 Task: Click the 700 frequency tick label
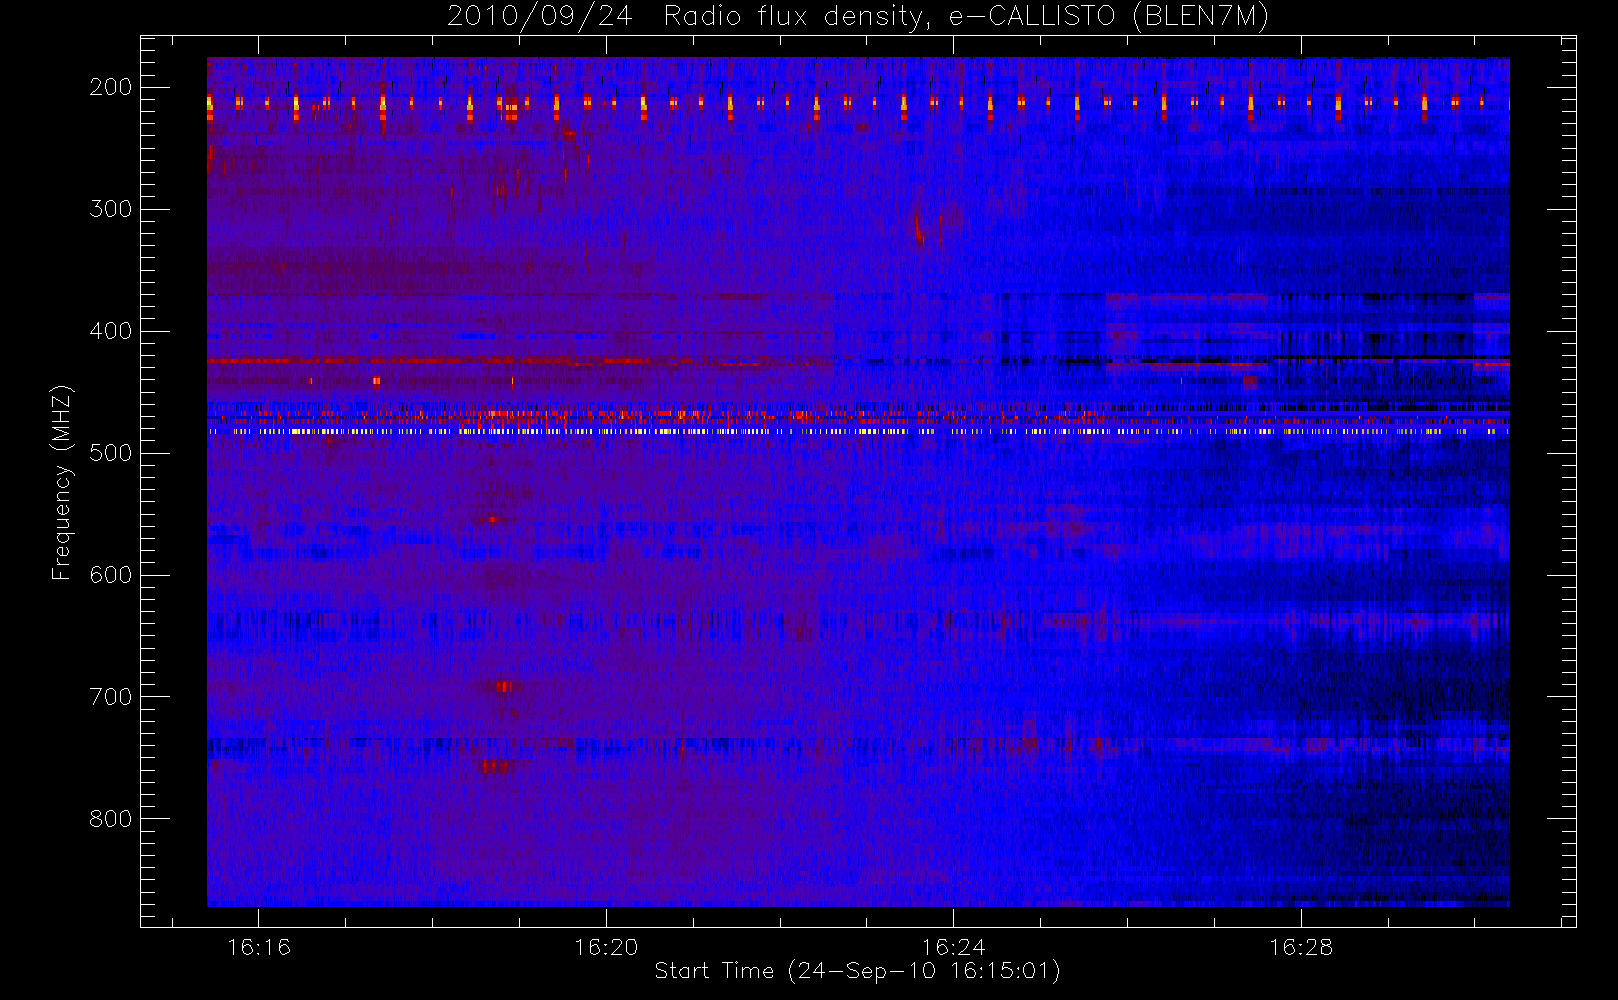[x=110, y=697]
